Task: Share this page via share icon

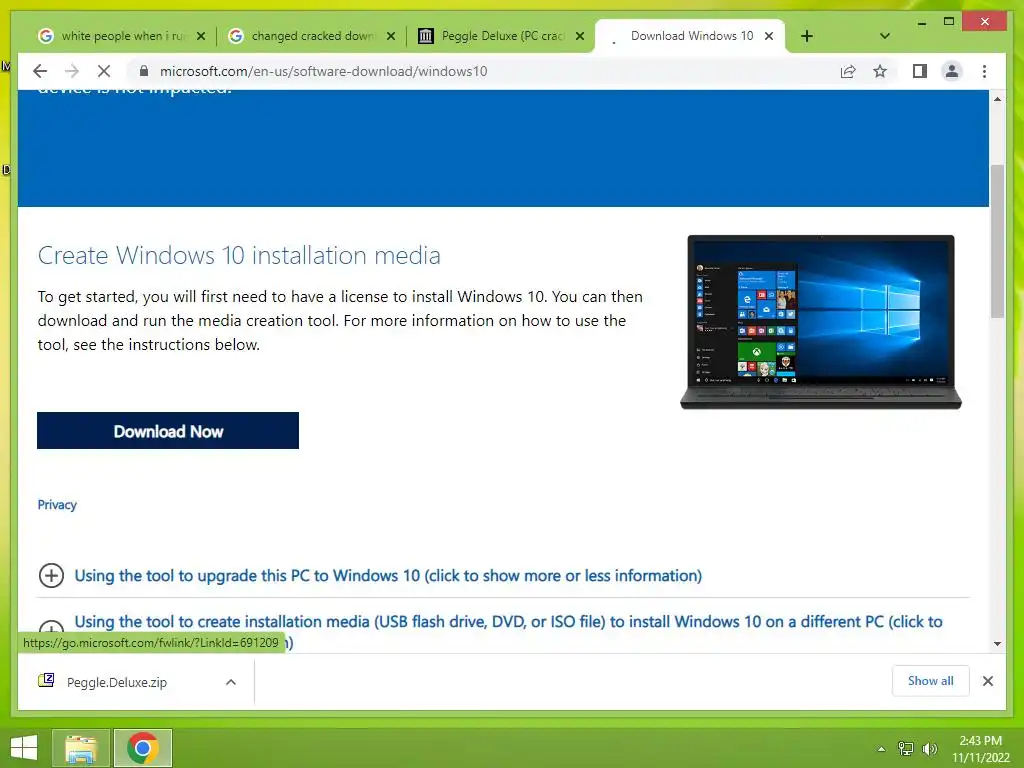Action: tap(848, 71)
